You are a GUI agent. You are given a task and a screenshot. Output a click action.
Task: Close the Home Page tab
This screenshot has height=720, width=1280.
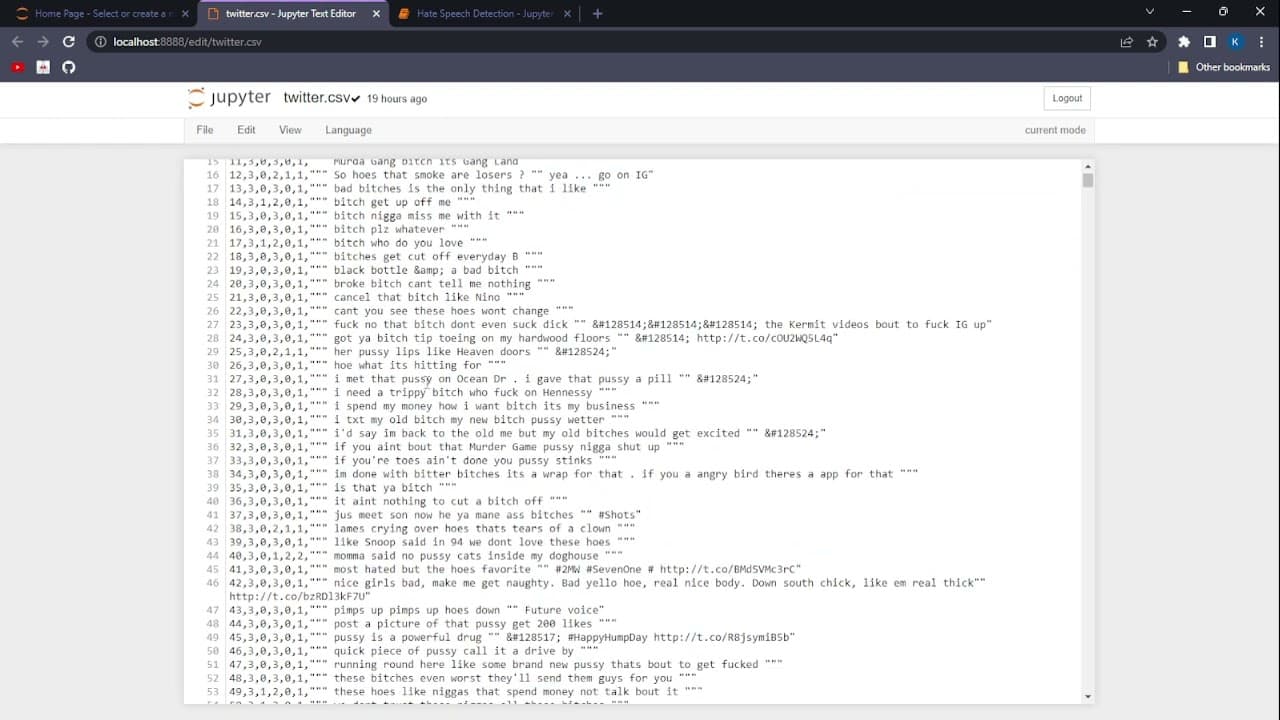[184, 14]
